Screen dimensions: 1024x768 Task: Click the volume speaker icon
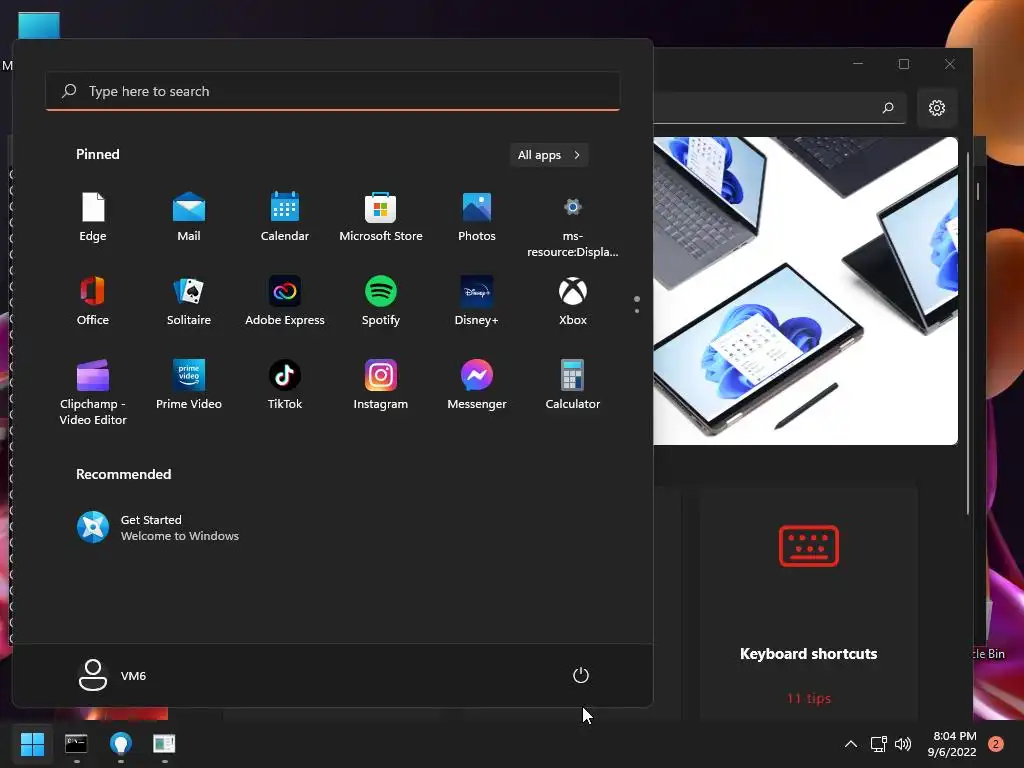pos(903,744)
